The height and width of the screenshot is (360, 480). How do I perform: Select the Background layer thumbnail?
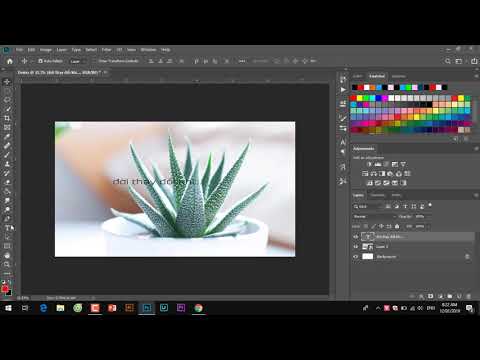tap(368, 256)
